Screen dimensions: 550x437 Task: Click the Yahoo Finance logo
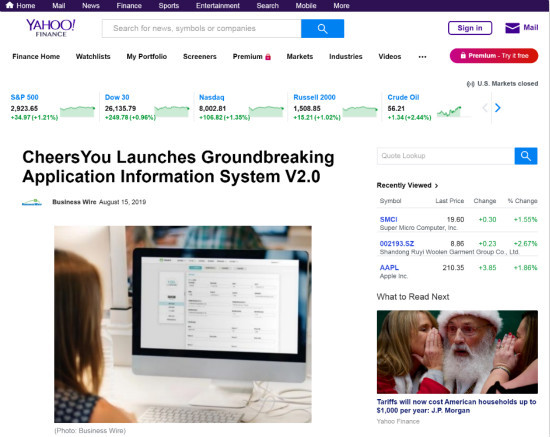click(51, 28)
